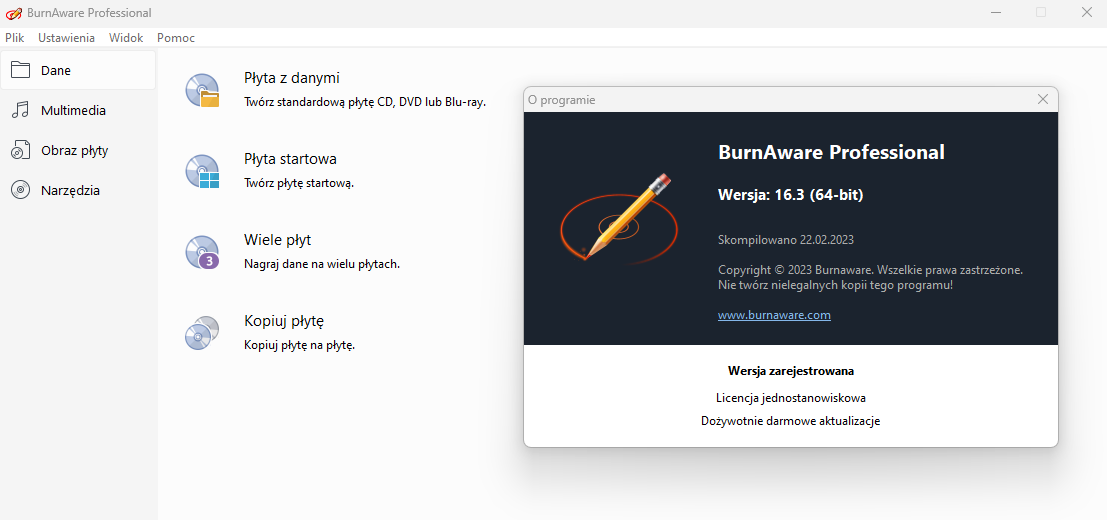Click 'Twórz standardową płytę CD, DVD lub Blu-ray.' text
Viewport: 1107px width, 520px height.
click(364, 102)
